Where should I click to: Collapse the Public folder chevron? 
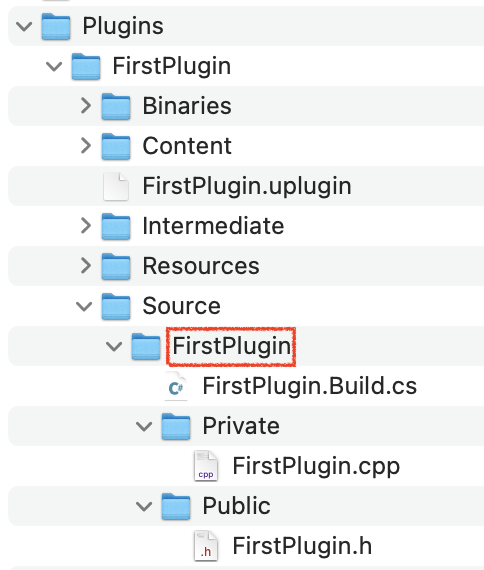(144, 506)
